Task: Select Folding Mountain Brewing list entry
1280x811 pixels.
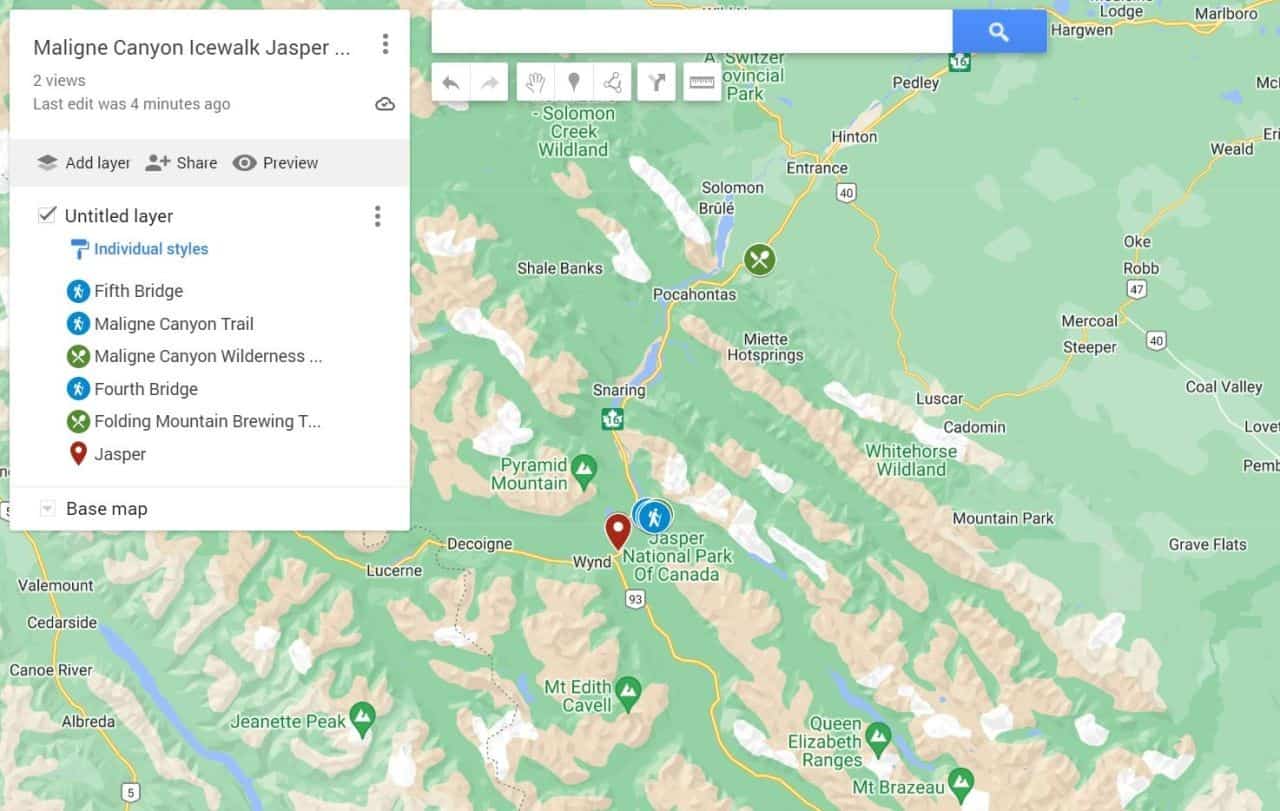Action: [207, 421]
